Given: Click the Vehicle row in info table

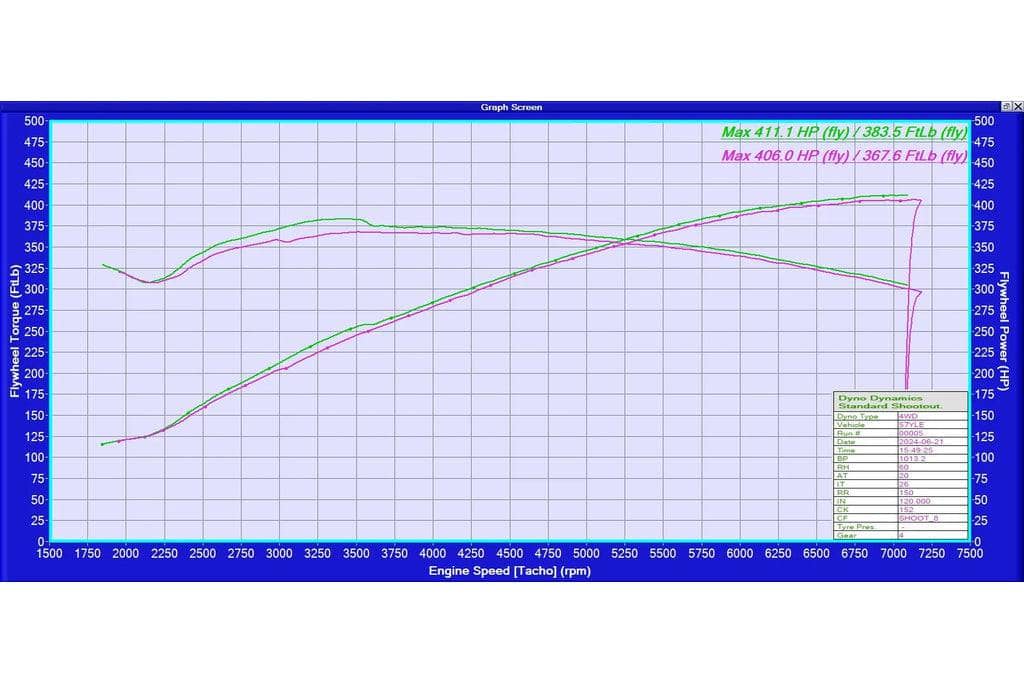Looking at the screenshot, I should click(x=901, y=424).
